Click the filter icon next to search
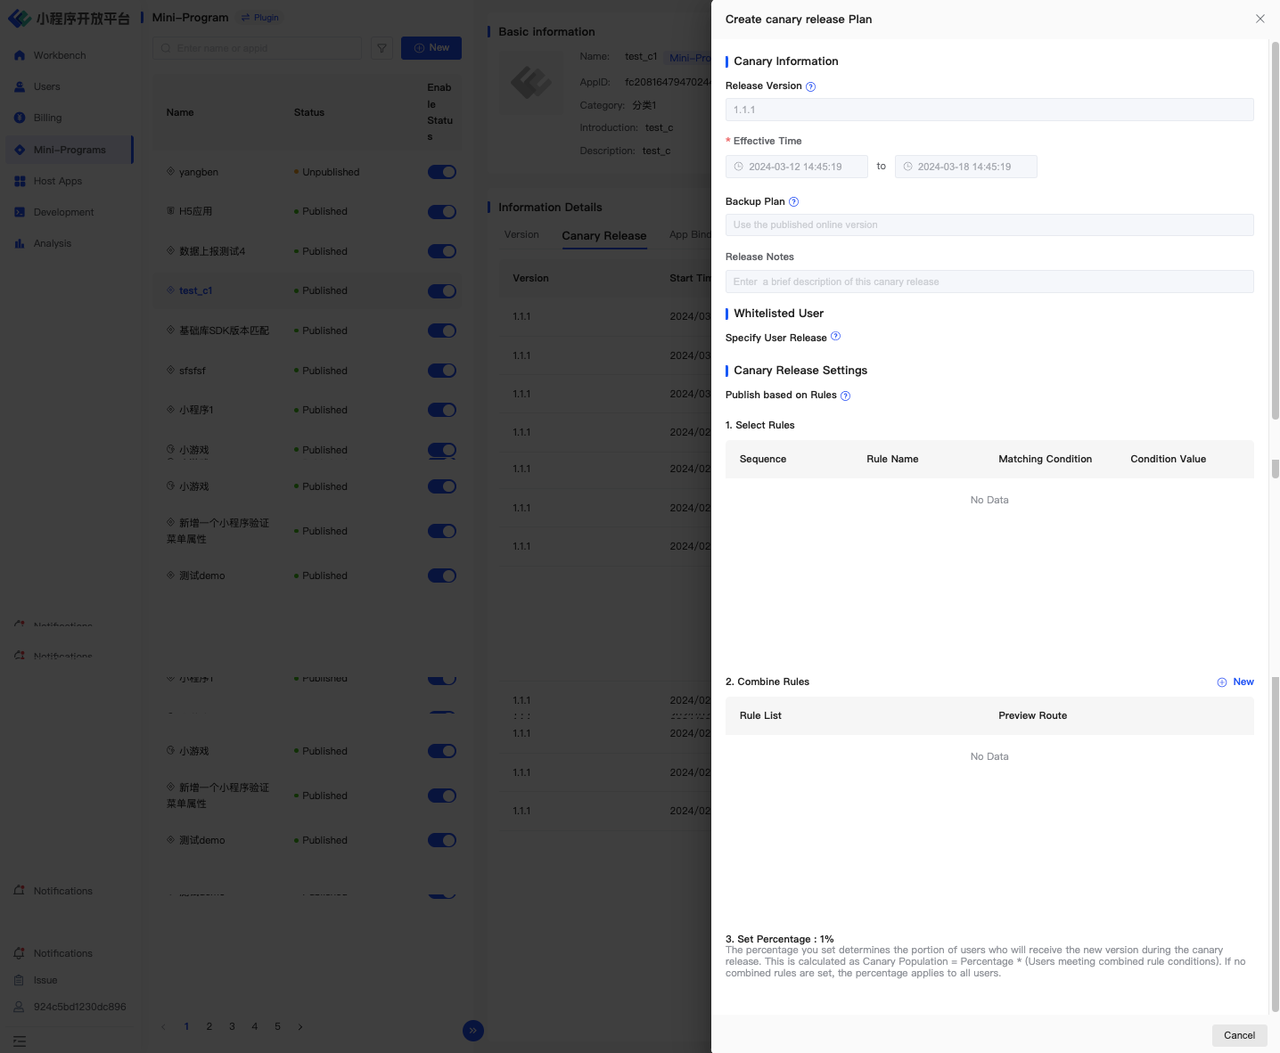 pos(382,48)
